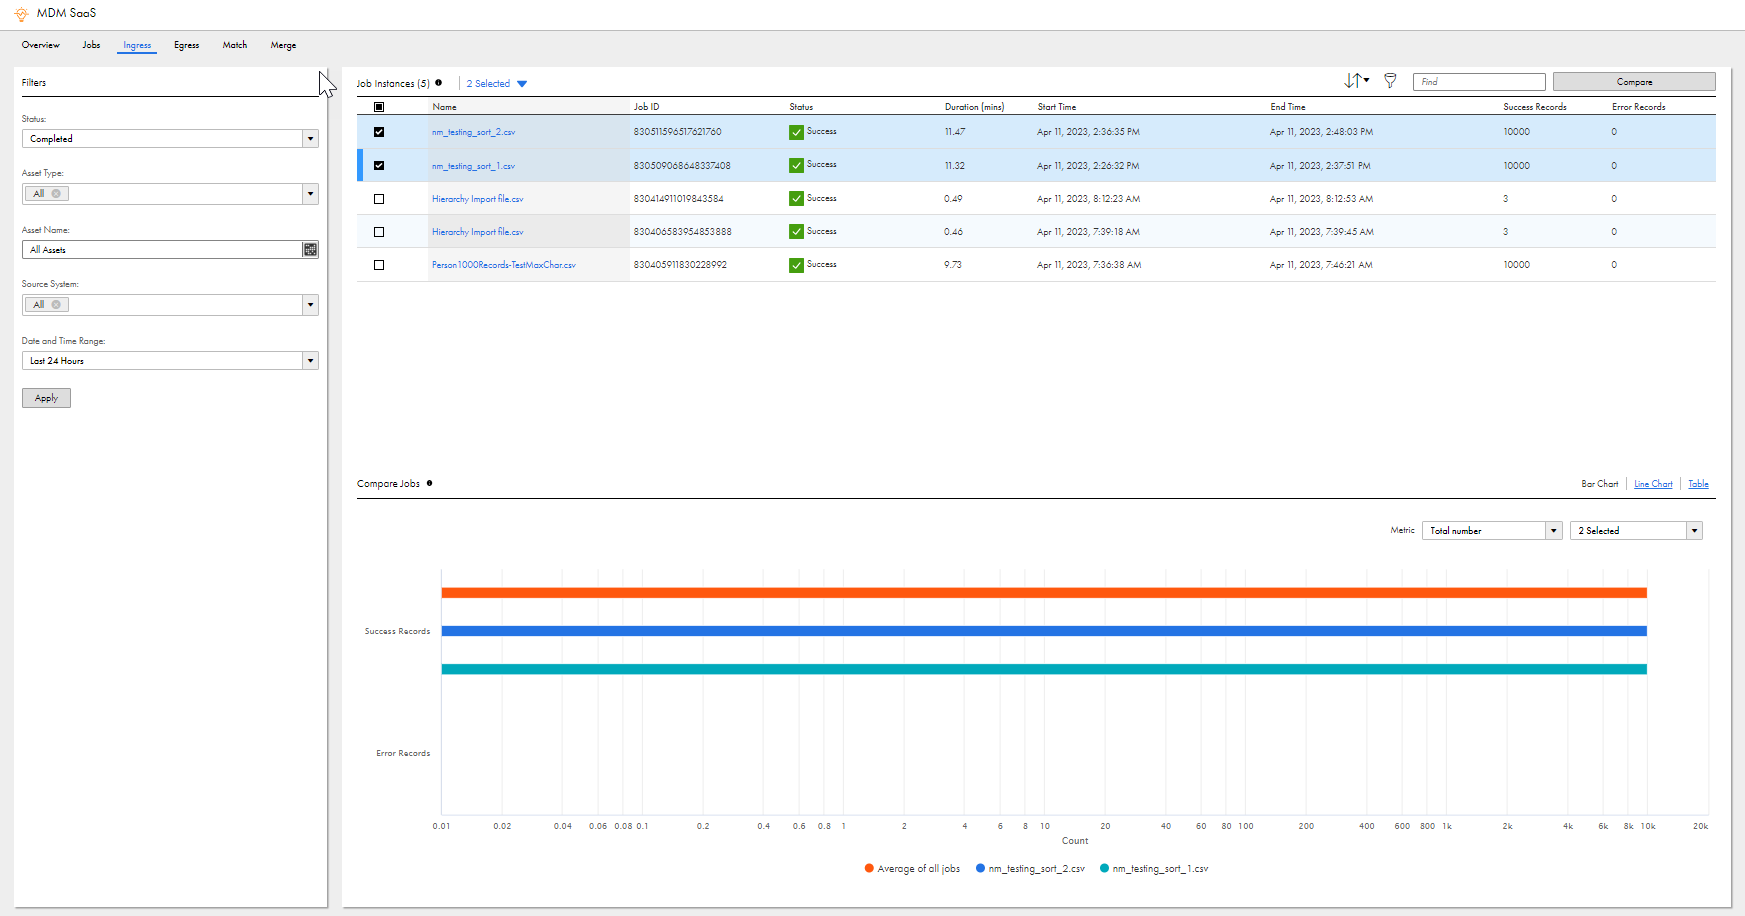Open the Asset Type dropdown arrow
This screenshot has width=1745, height=916.
(x=310, y=194)
